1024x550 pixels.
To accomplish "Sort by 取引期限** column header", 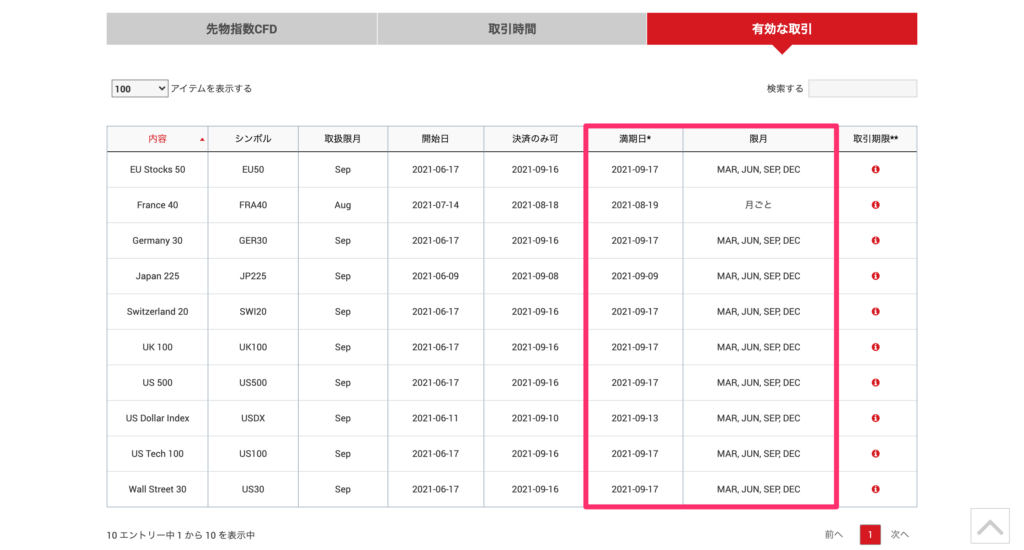I will pos(875,138).
